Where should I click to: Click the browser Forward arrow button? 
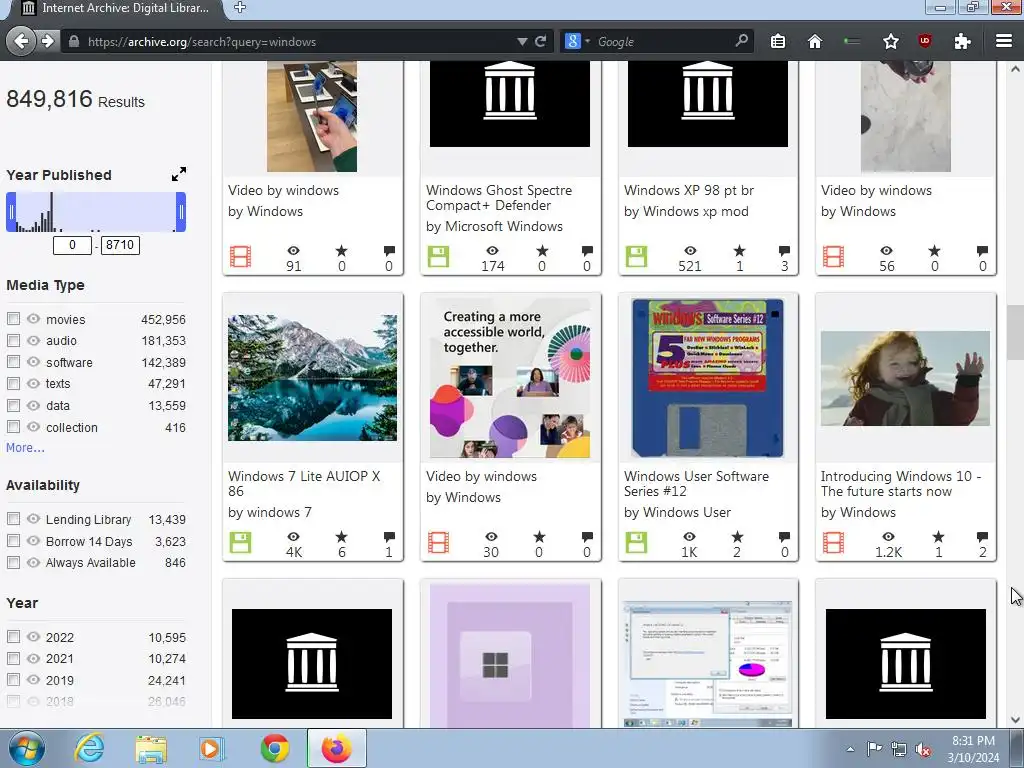(48, 41)
